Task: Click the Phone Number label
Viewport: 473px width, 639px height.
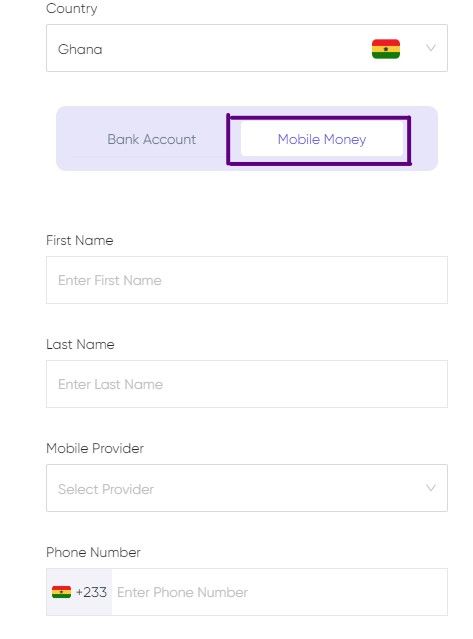Action: pyautogui.click(x=93, y=552)
